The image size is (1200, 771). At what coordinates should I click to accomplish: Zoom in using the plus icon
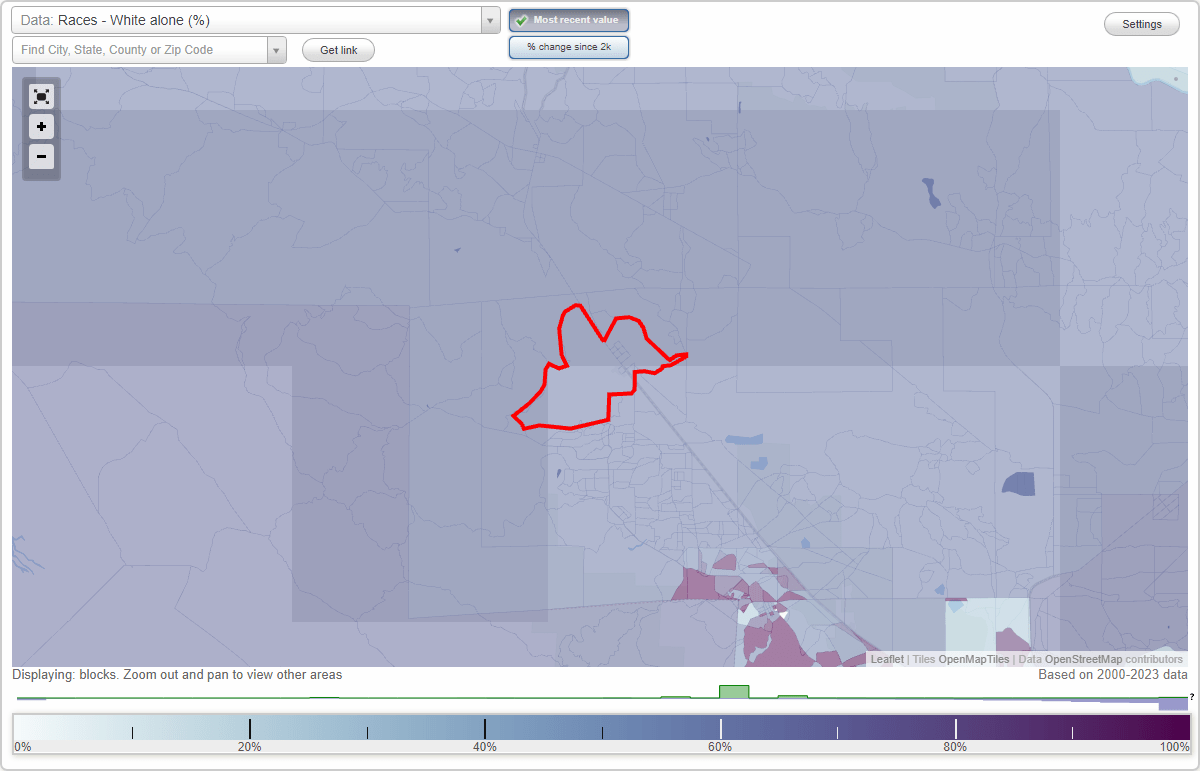(x=41, y=126)
